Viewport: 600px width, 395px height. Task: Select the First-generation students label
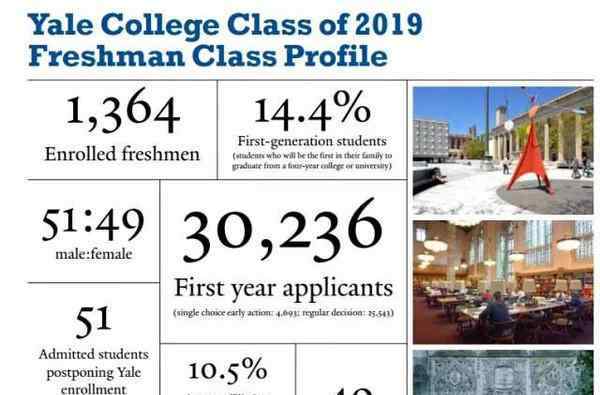pyautogui.click(x=312, y=141)
